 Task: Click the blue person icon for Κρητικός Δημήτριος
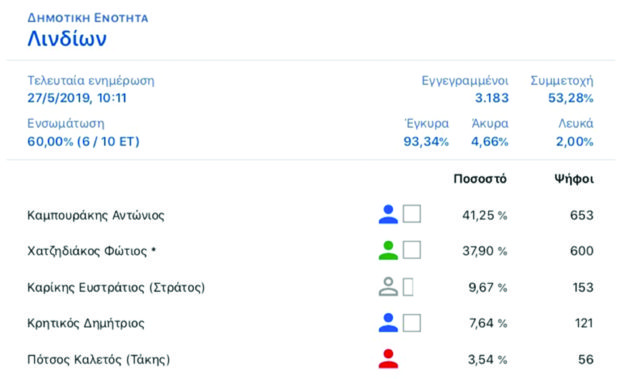(x=388, y=322)
